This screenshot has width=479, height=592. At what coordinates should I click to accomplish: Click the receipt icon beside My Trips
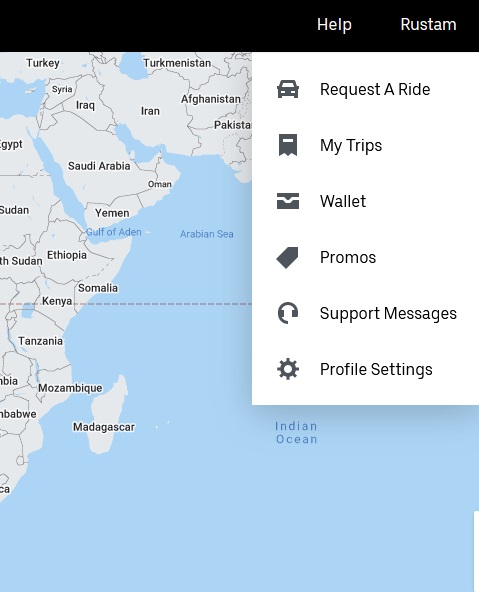pyautogui.click(x=288, y=145)
